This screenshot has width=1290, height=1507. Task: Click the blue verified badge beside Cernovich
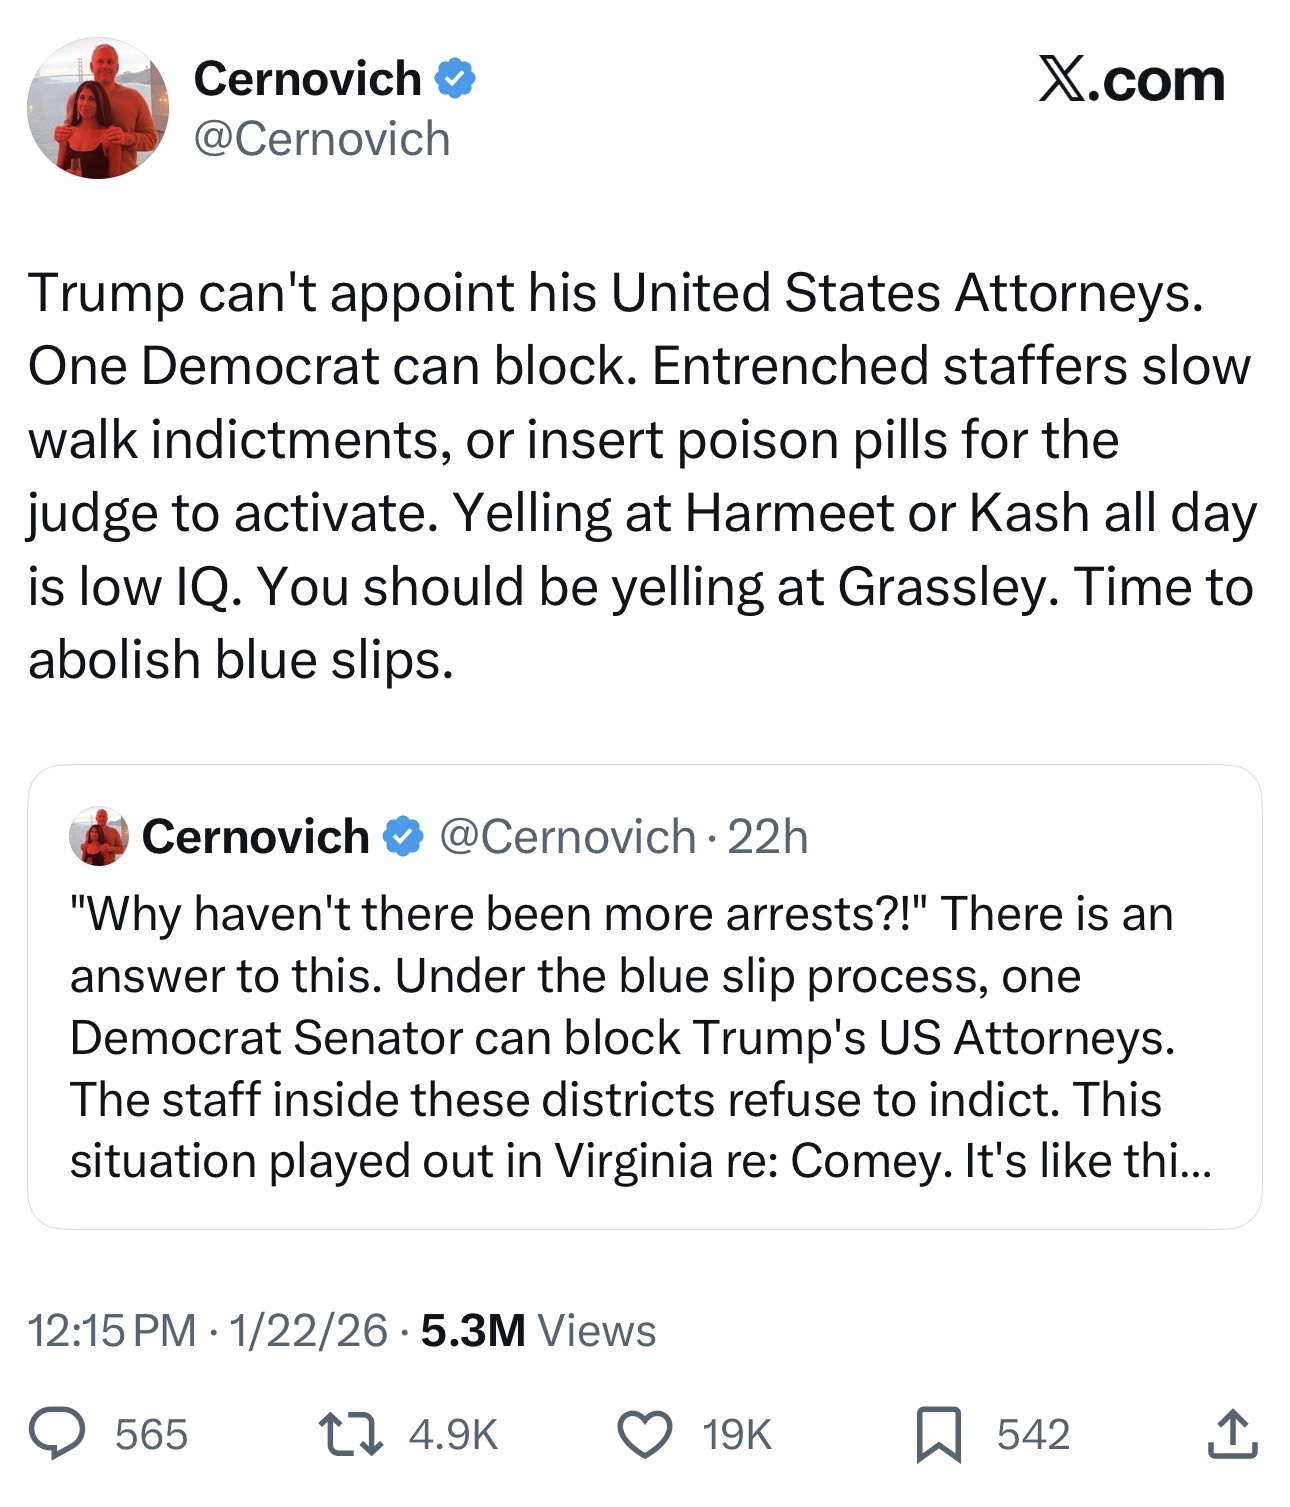455,79
